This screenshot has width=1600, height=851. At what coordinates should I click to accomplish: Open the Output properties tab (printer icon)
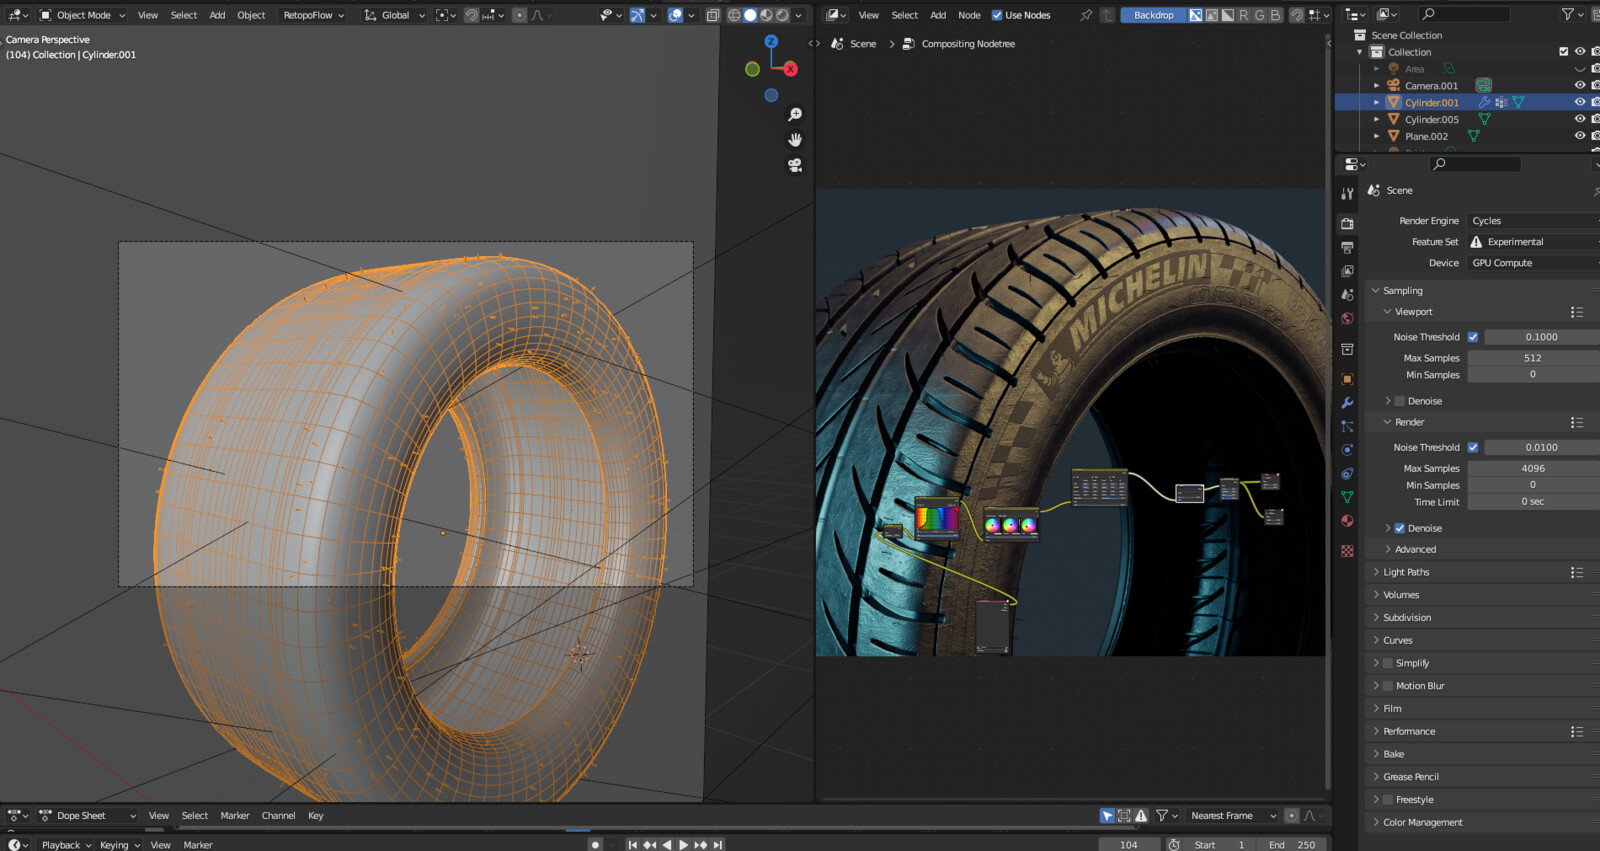click(x=1347, y=247)
